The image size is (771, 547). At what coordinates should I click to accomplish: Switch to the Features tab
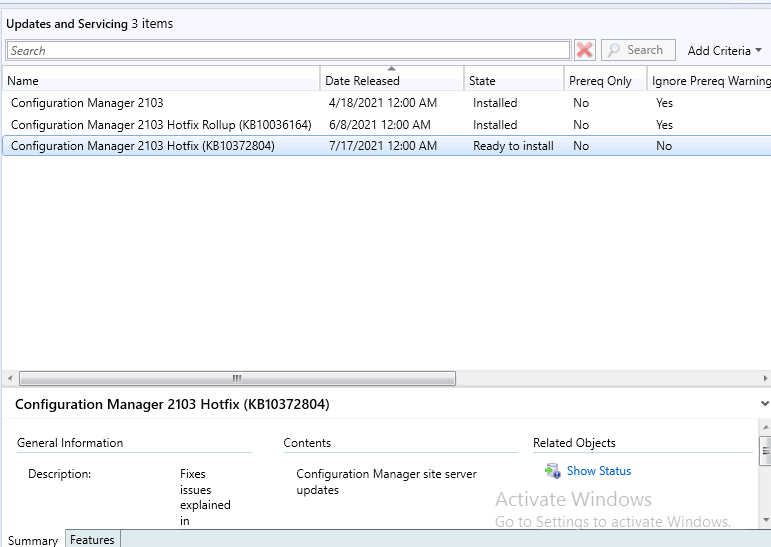point(92,540)
